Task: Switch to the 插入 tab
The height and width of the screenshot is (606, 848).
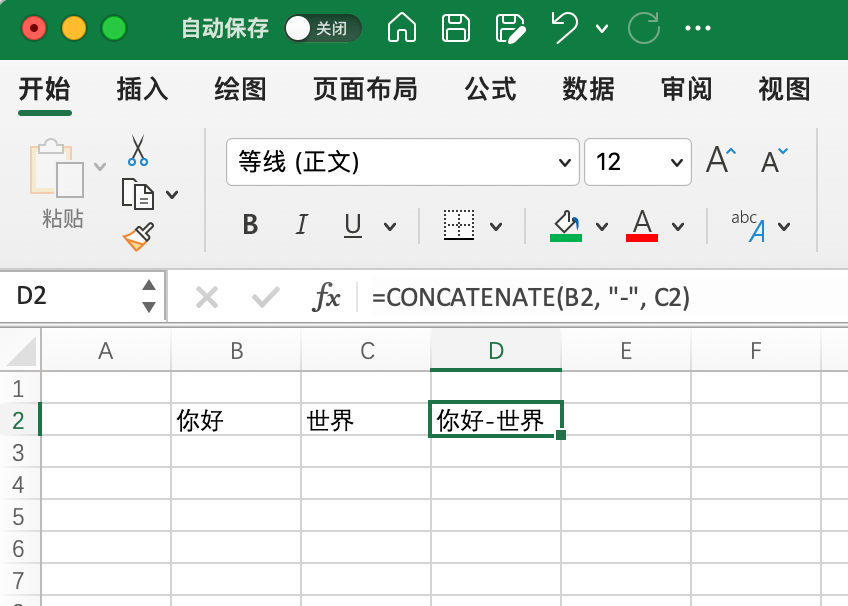Action: click(x=142, y=90)
